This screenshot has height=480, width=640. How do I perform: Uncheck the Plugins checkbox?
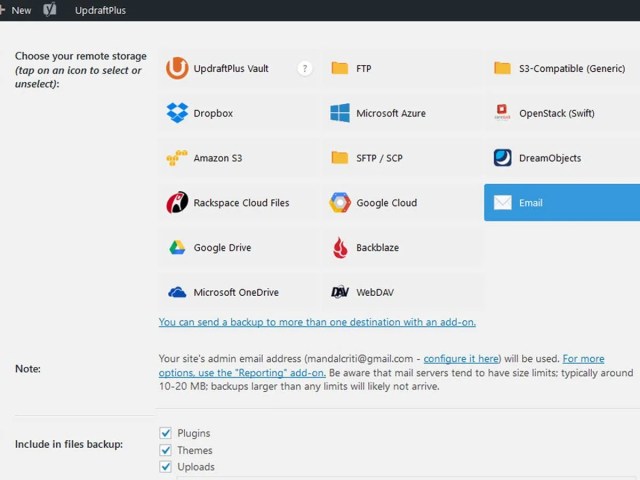tap(165, 433)
